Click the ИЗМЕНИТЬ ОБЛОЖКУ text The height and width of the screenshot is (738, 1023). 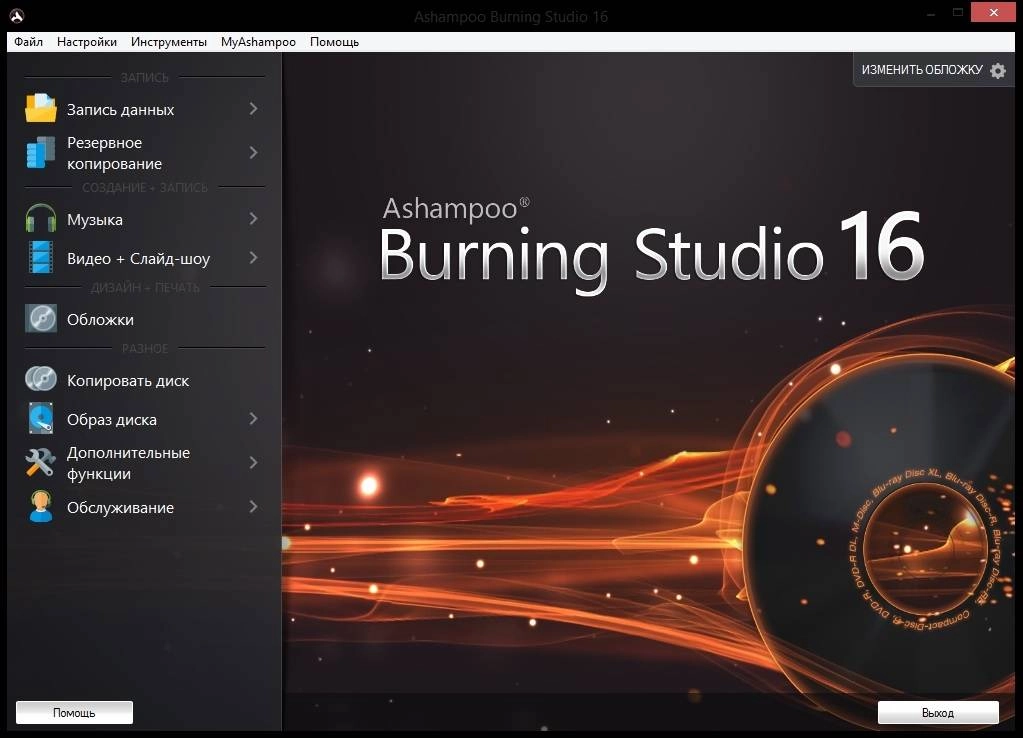pos(922,70)
